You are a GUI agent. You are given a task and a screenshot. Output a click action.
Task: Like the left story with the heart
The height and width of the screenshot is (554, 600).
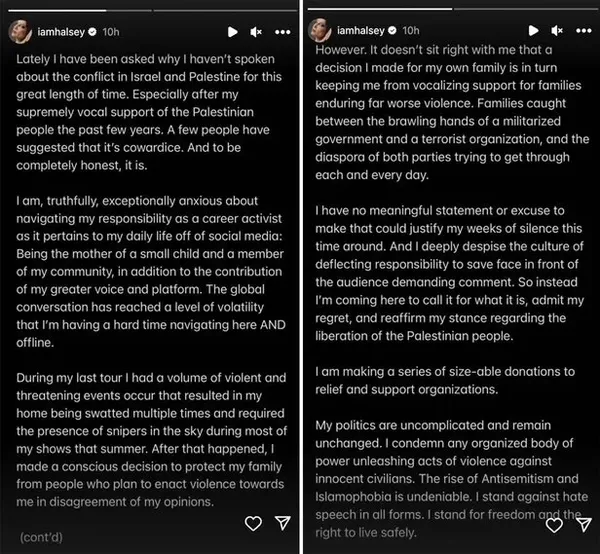254,522
